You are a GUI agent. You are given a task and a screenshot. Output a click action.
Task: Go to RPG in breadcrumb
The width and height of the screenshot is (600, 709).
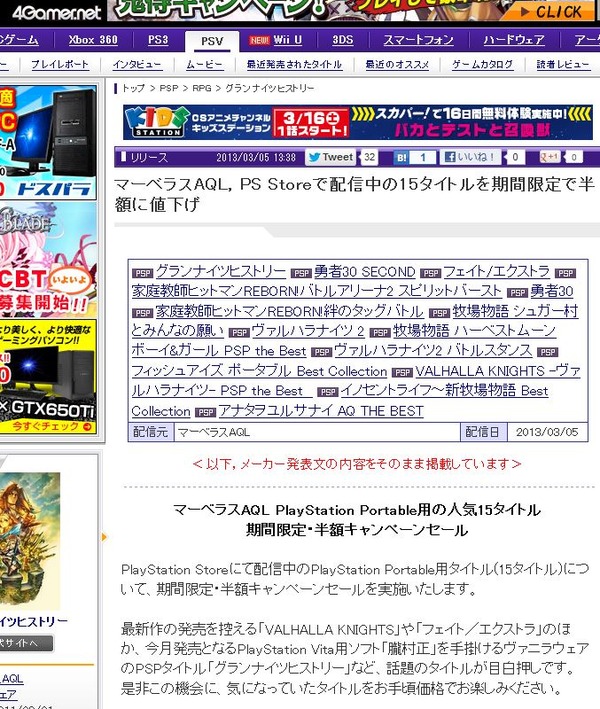click(x=202, y=88)
